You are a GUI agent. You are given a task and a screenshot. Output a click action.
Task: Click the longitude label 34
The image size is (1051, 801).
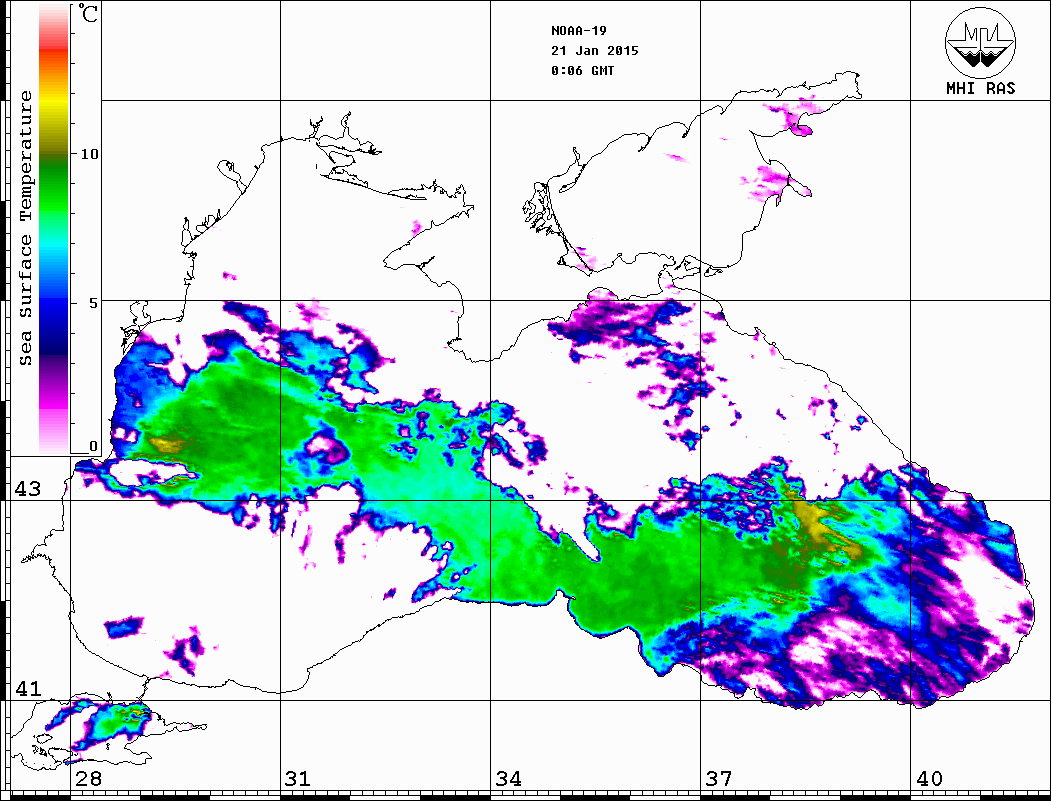coord(507,779)
